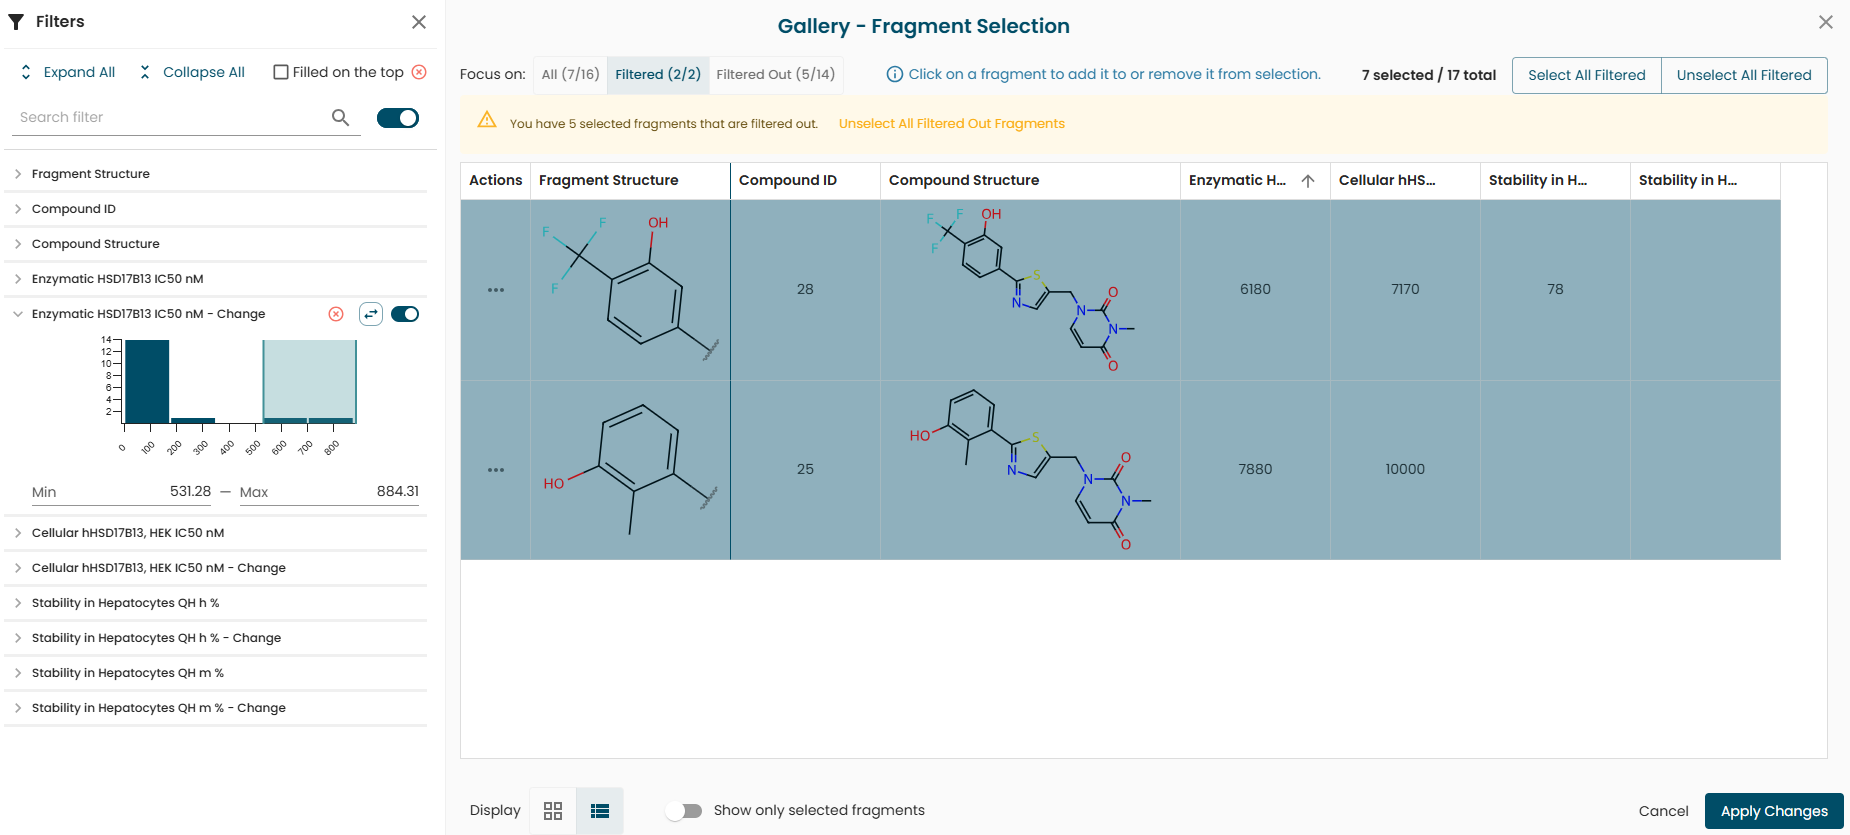Open actions menu for compound 28
The image size is (1850, 835).
tap(496, 290)
